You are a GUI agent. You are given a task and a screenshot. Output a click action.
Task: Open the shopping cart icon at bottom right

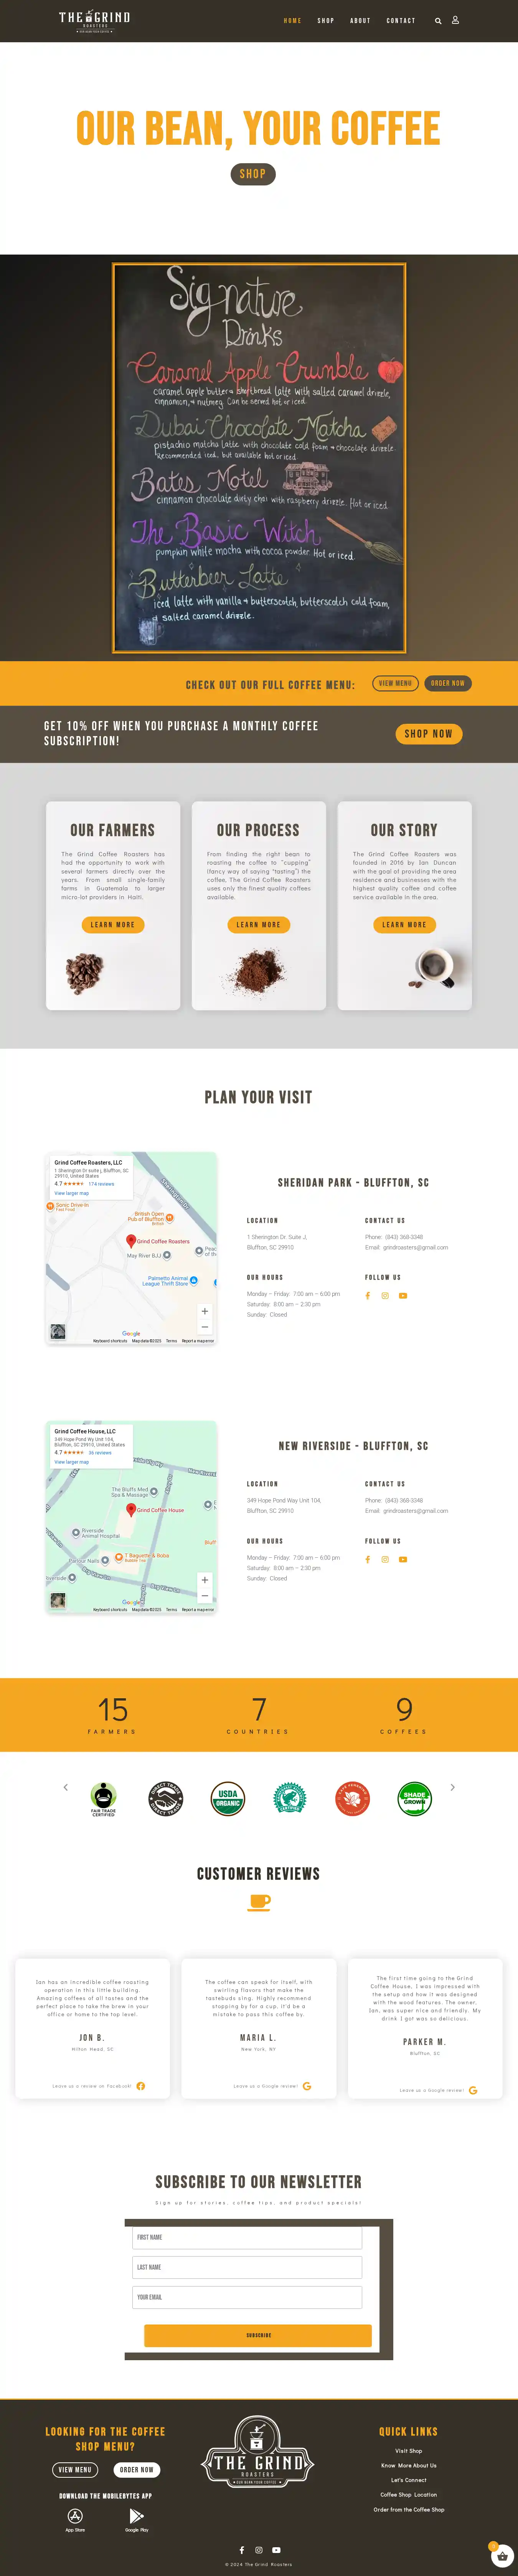(502, 2555)
